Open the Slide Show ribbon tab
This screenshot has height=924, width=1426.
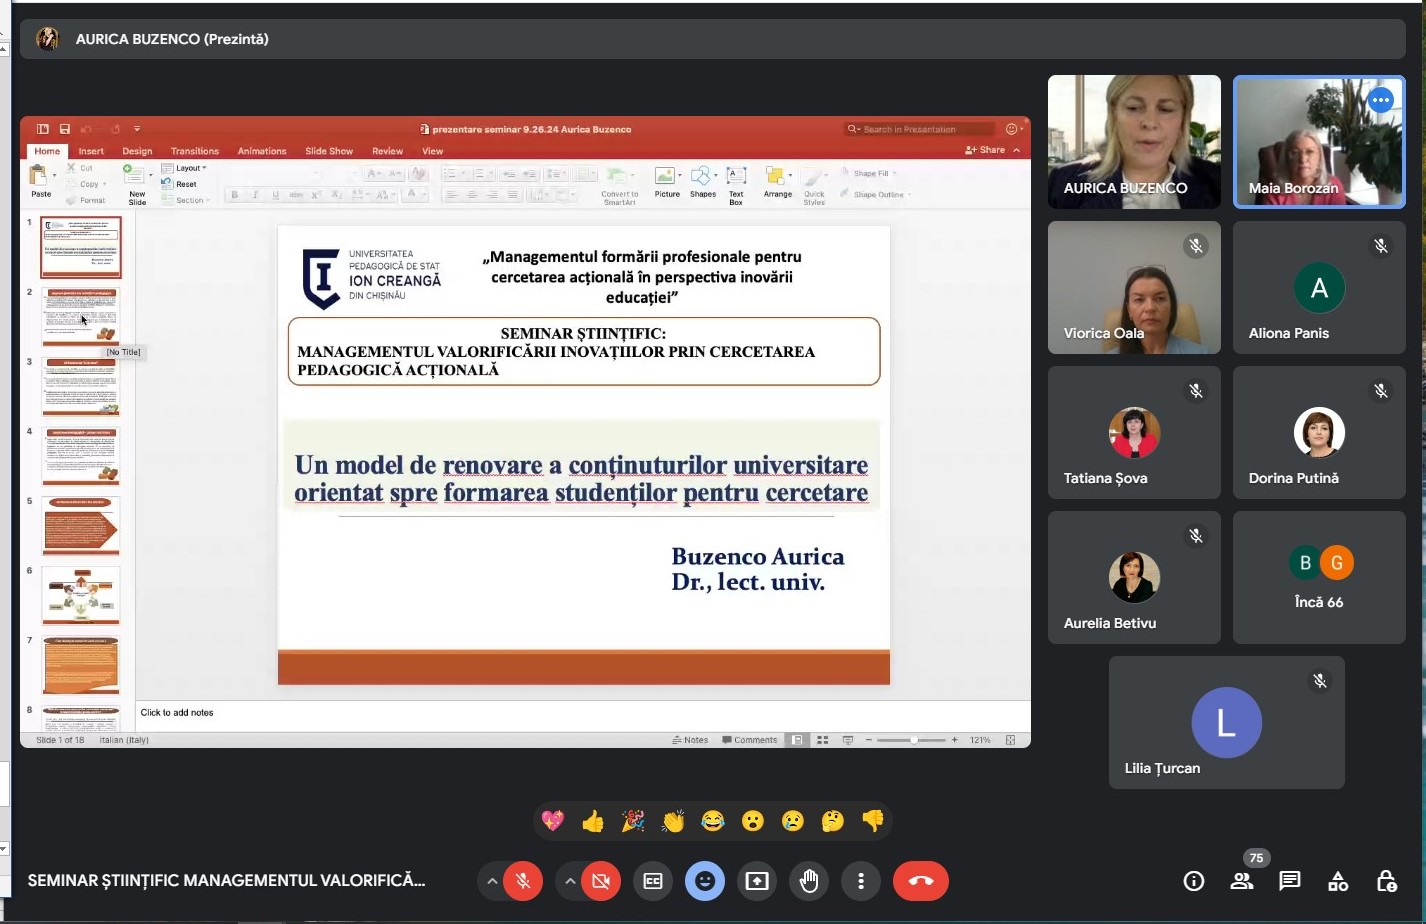click(328, 151)
